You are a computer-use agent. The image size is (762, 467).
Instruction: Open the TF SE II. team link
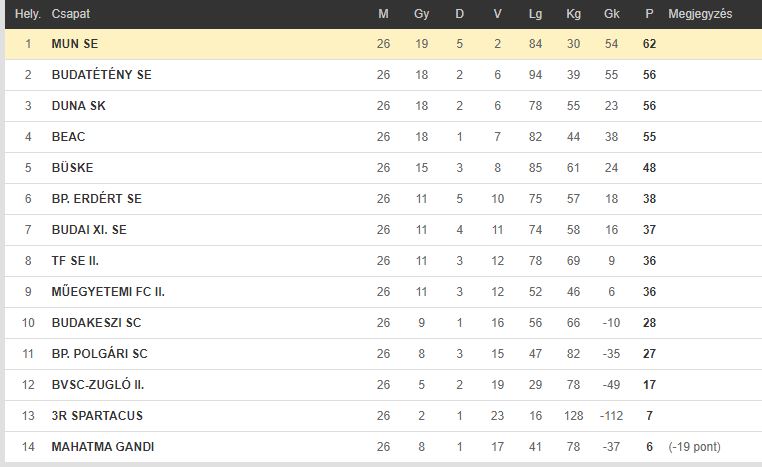(75, 261)
